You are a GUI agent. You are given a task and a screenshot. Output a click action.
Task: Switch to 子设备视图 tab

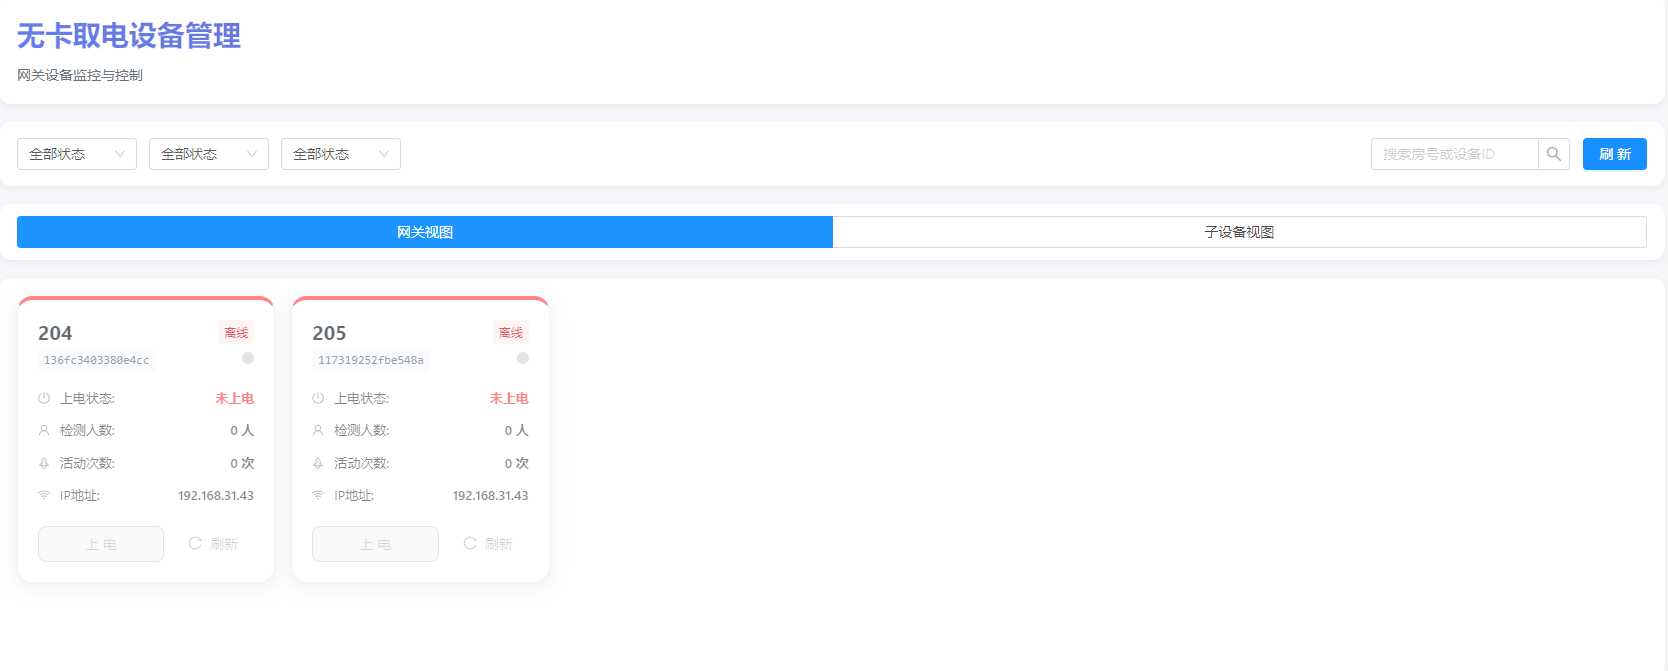click(x=1239, y=232)
